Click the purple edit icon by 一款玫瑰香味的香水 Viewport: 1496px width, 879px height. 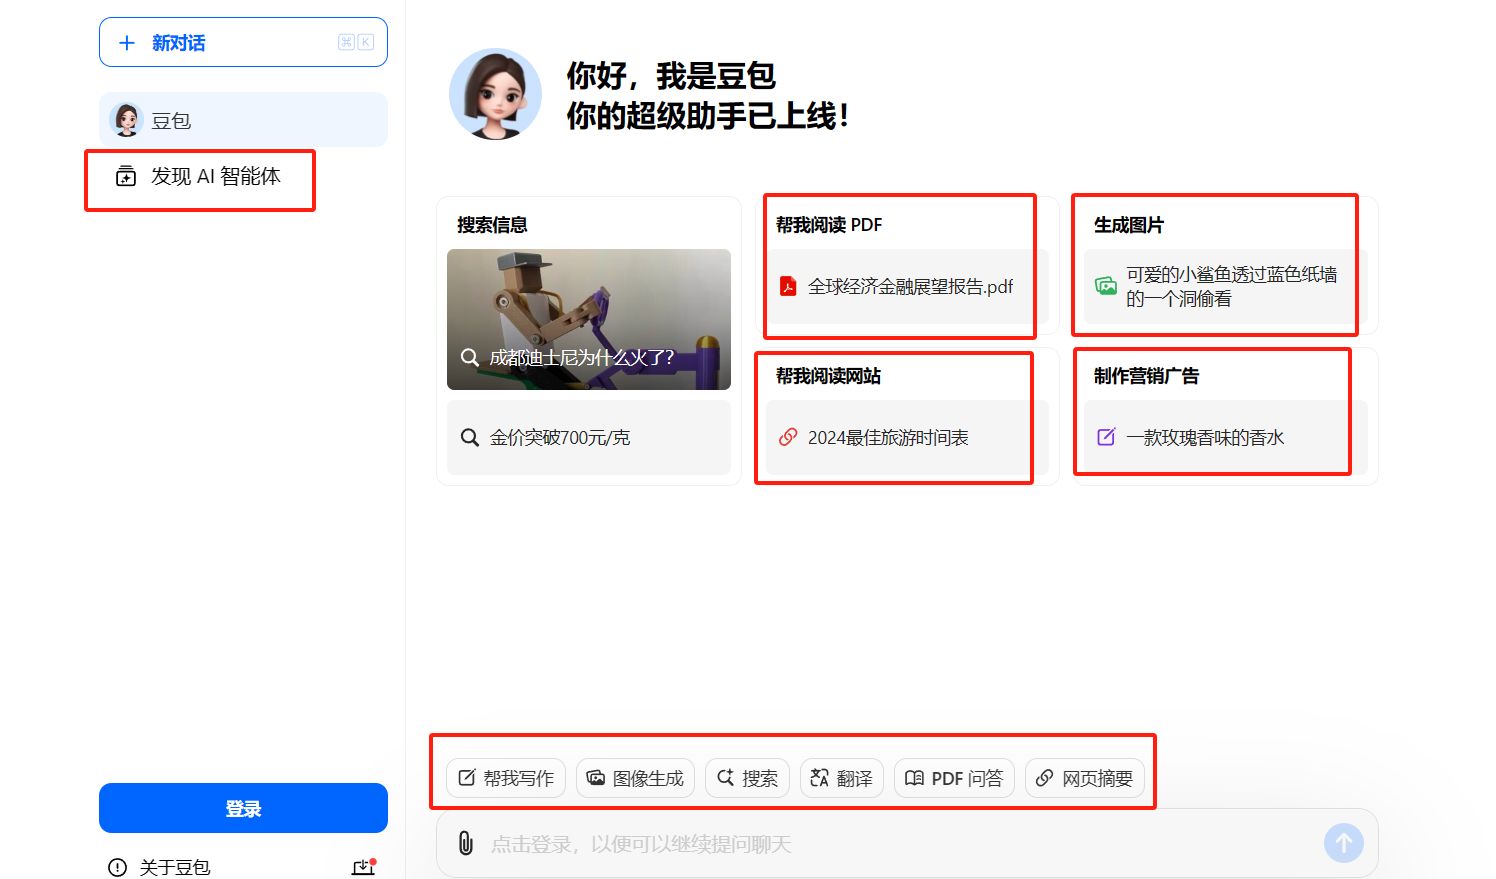pyautogui.click(x=1106, y=437)
